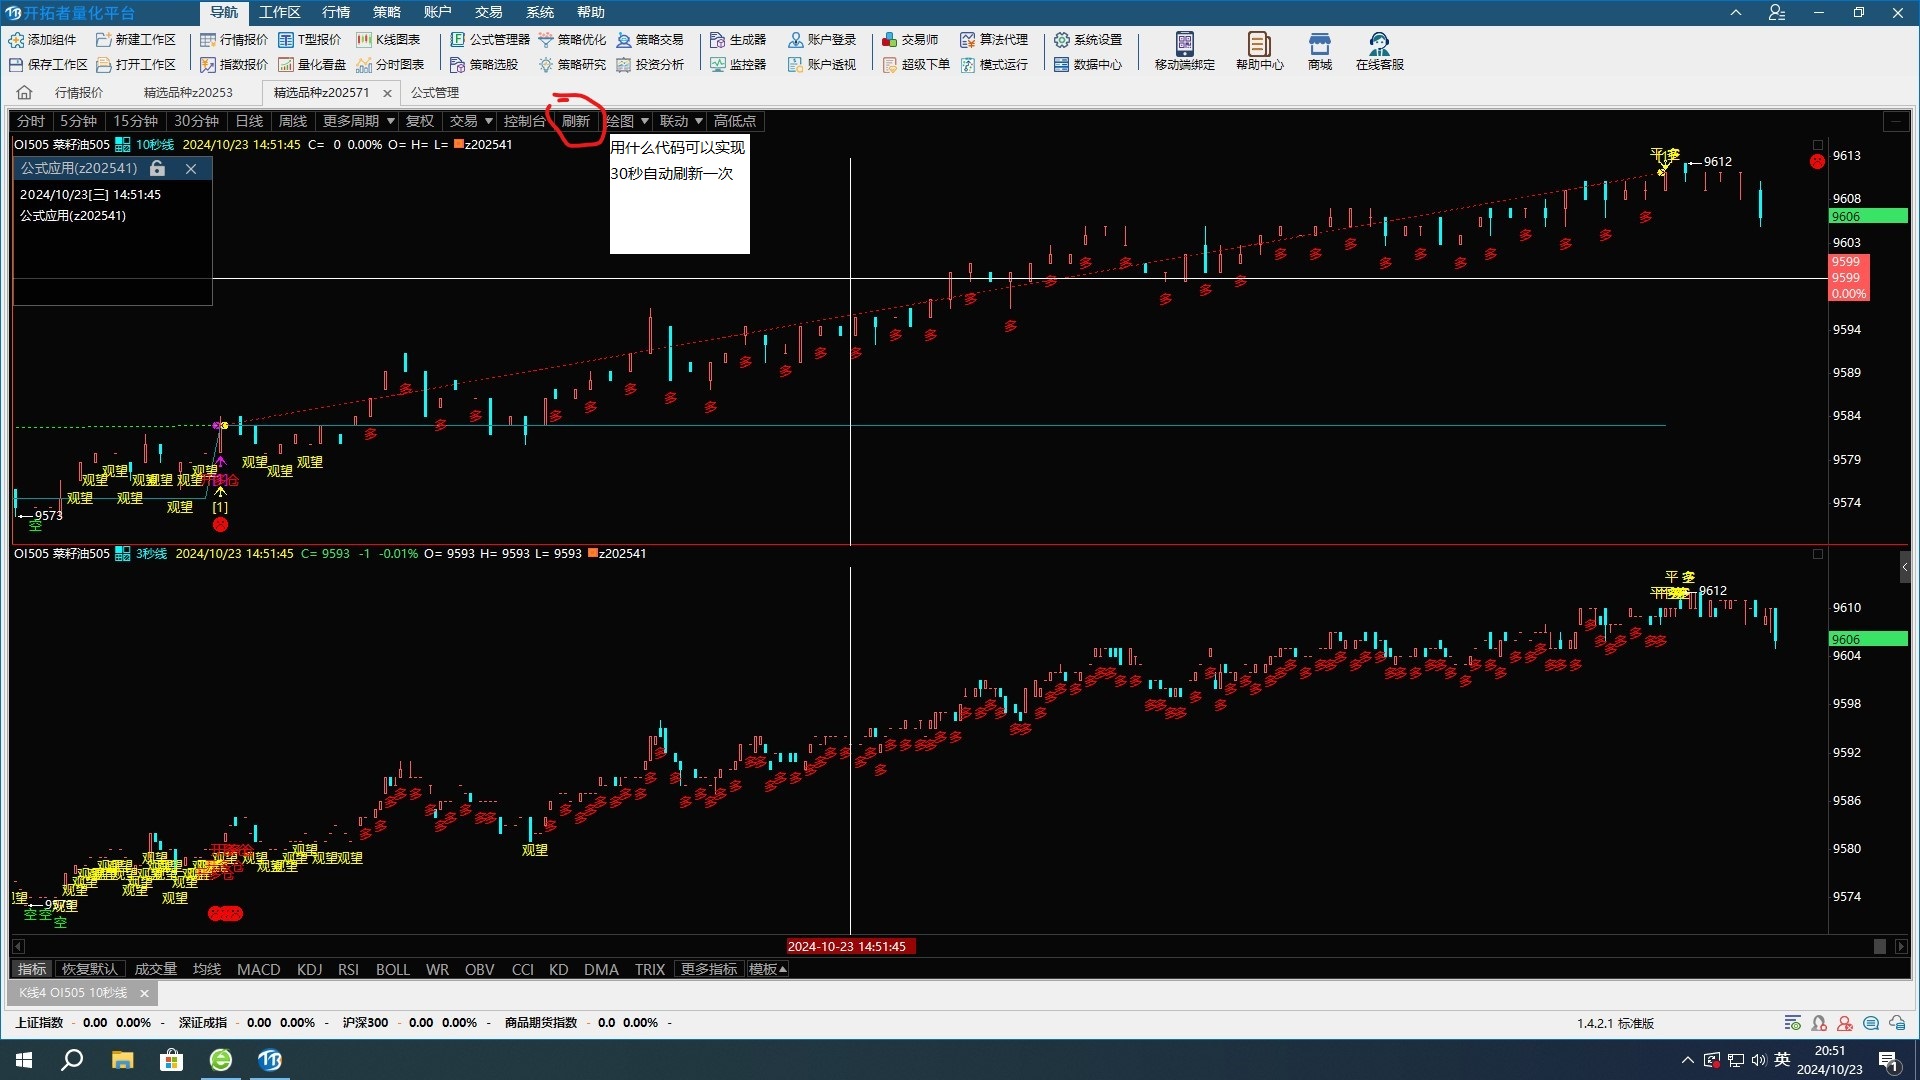
Task: Open K线图表 chart icon
Action: tap(364, 40)
